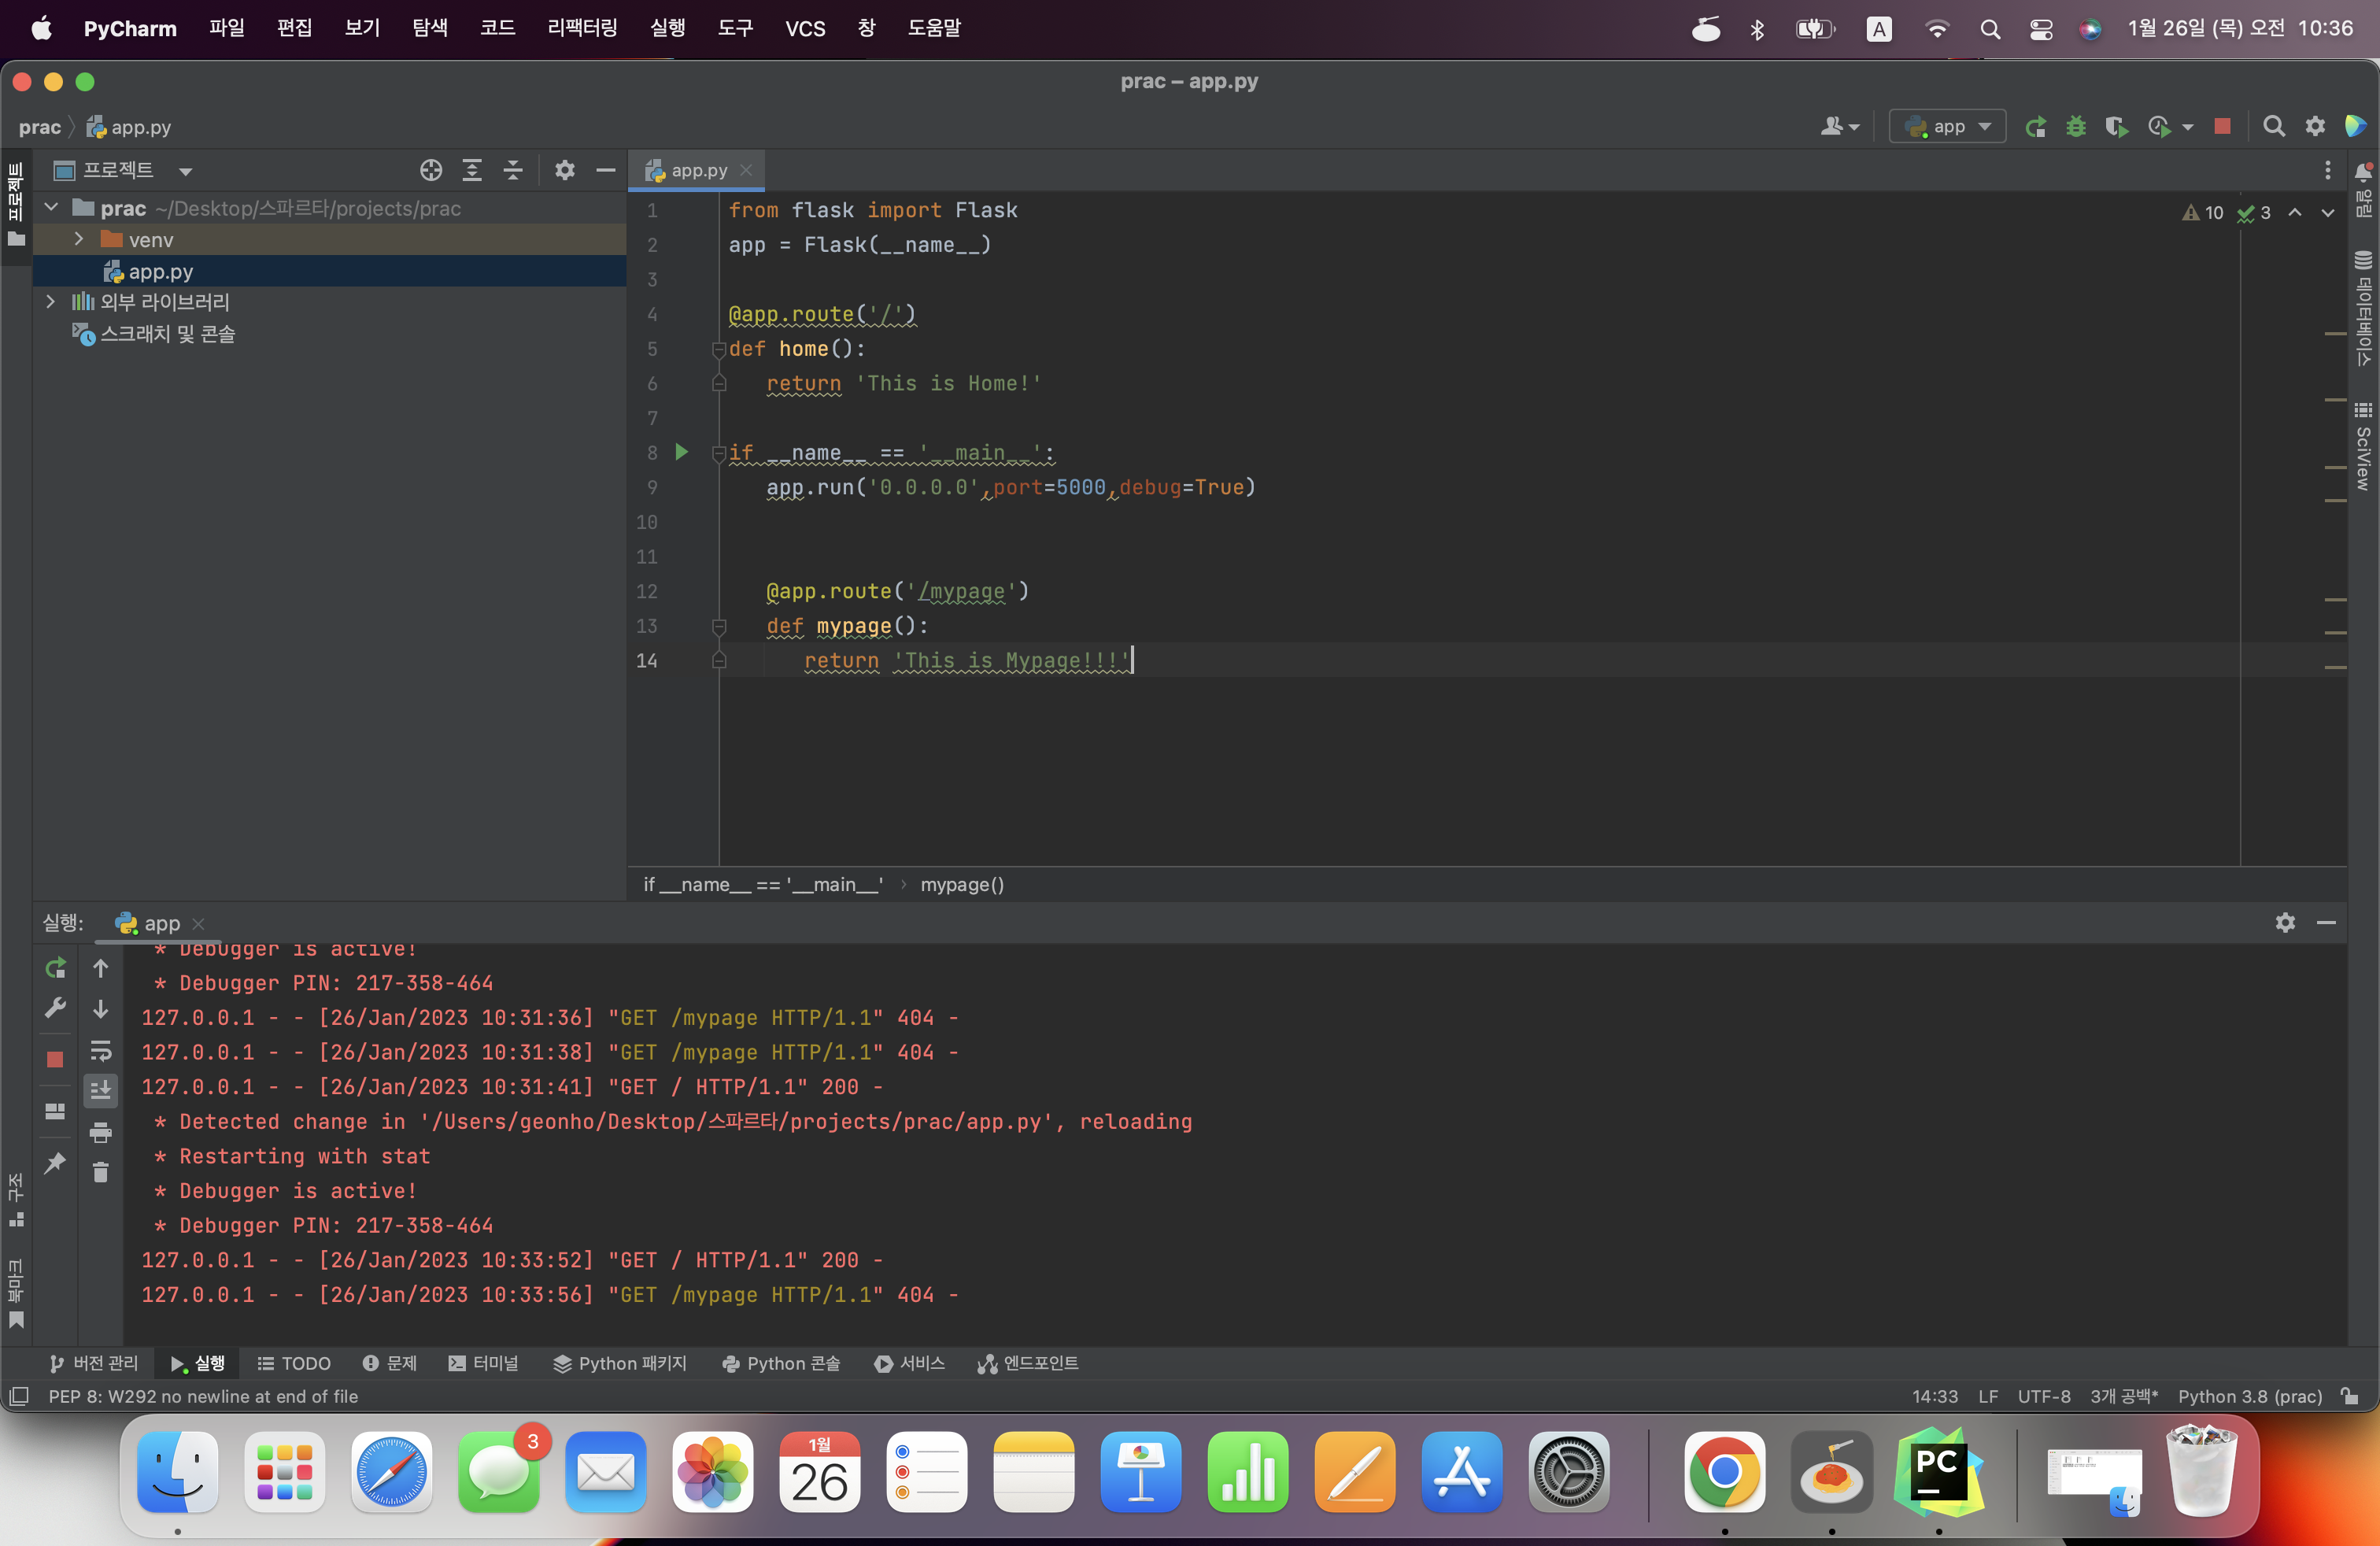The width and height of the screenshot is (2380, 1546).
Task: Collapse the prac project folder
Action: point(52,208)
